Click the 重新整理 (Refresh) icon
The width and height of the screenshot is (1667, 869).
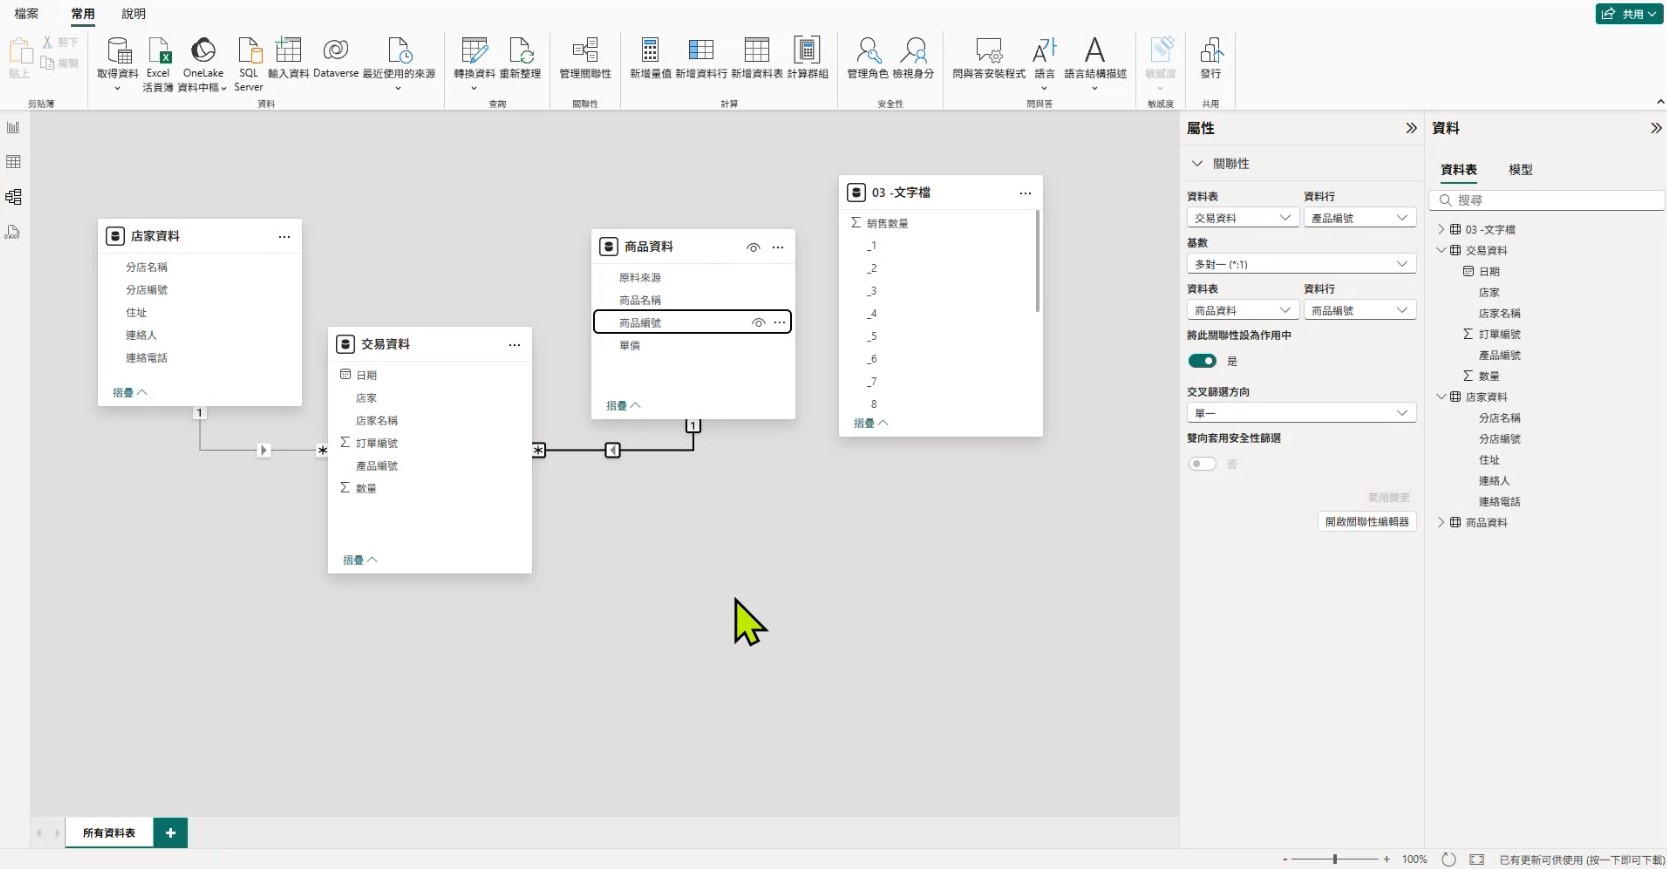520,52
